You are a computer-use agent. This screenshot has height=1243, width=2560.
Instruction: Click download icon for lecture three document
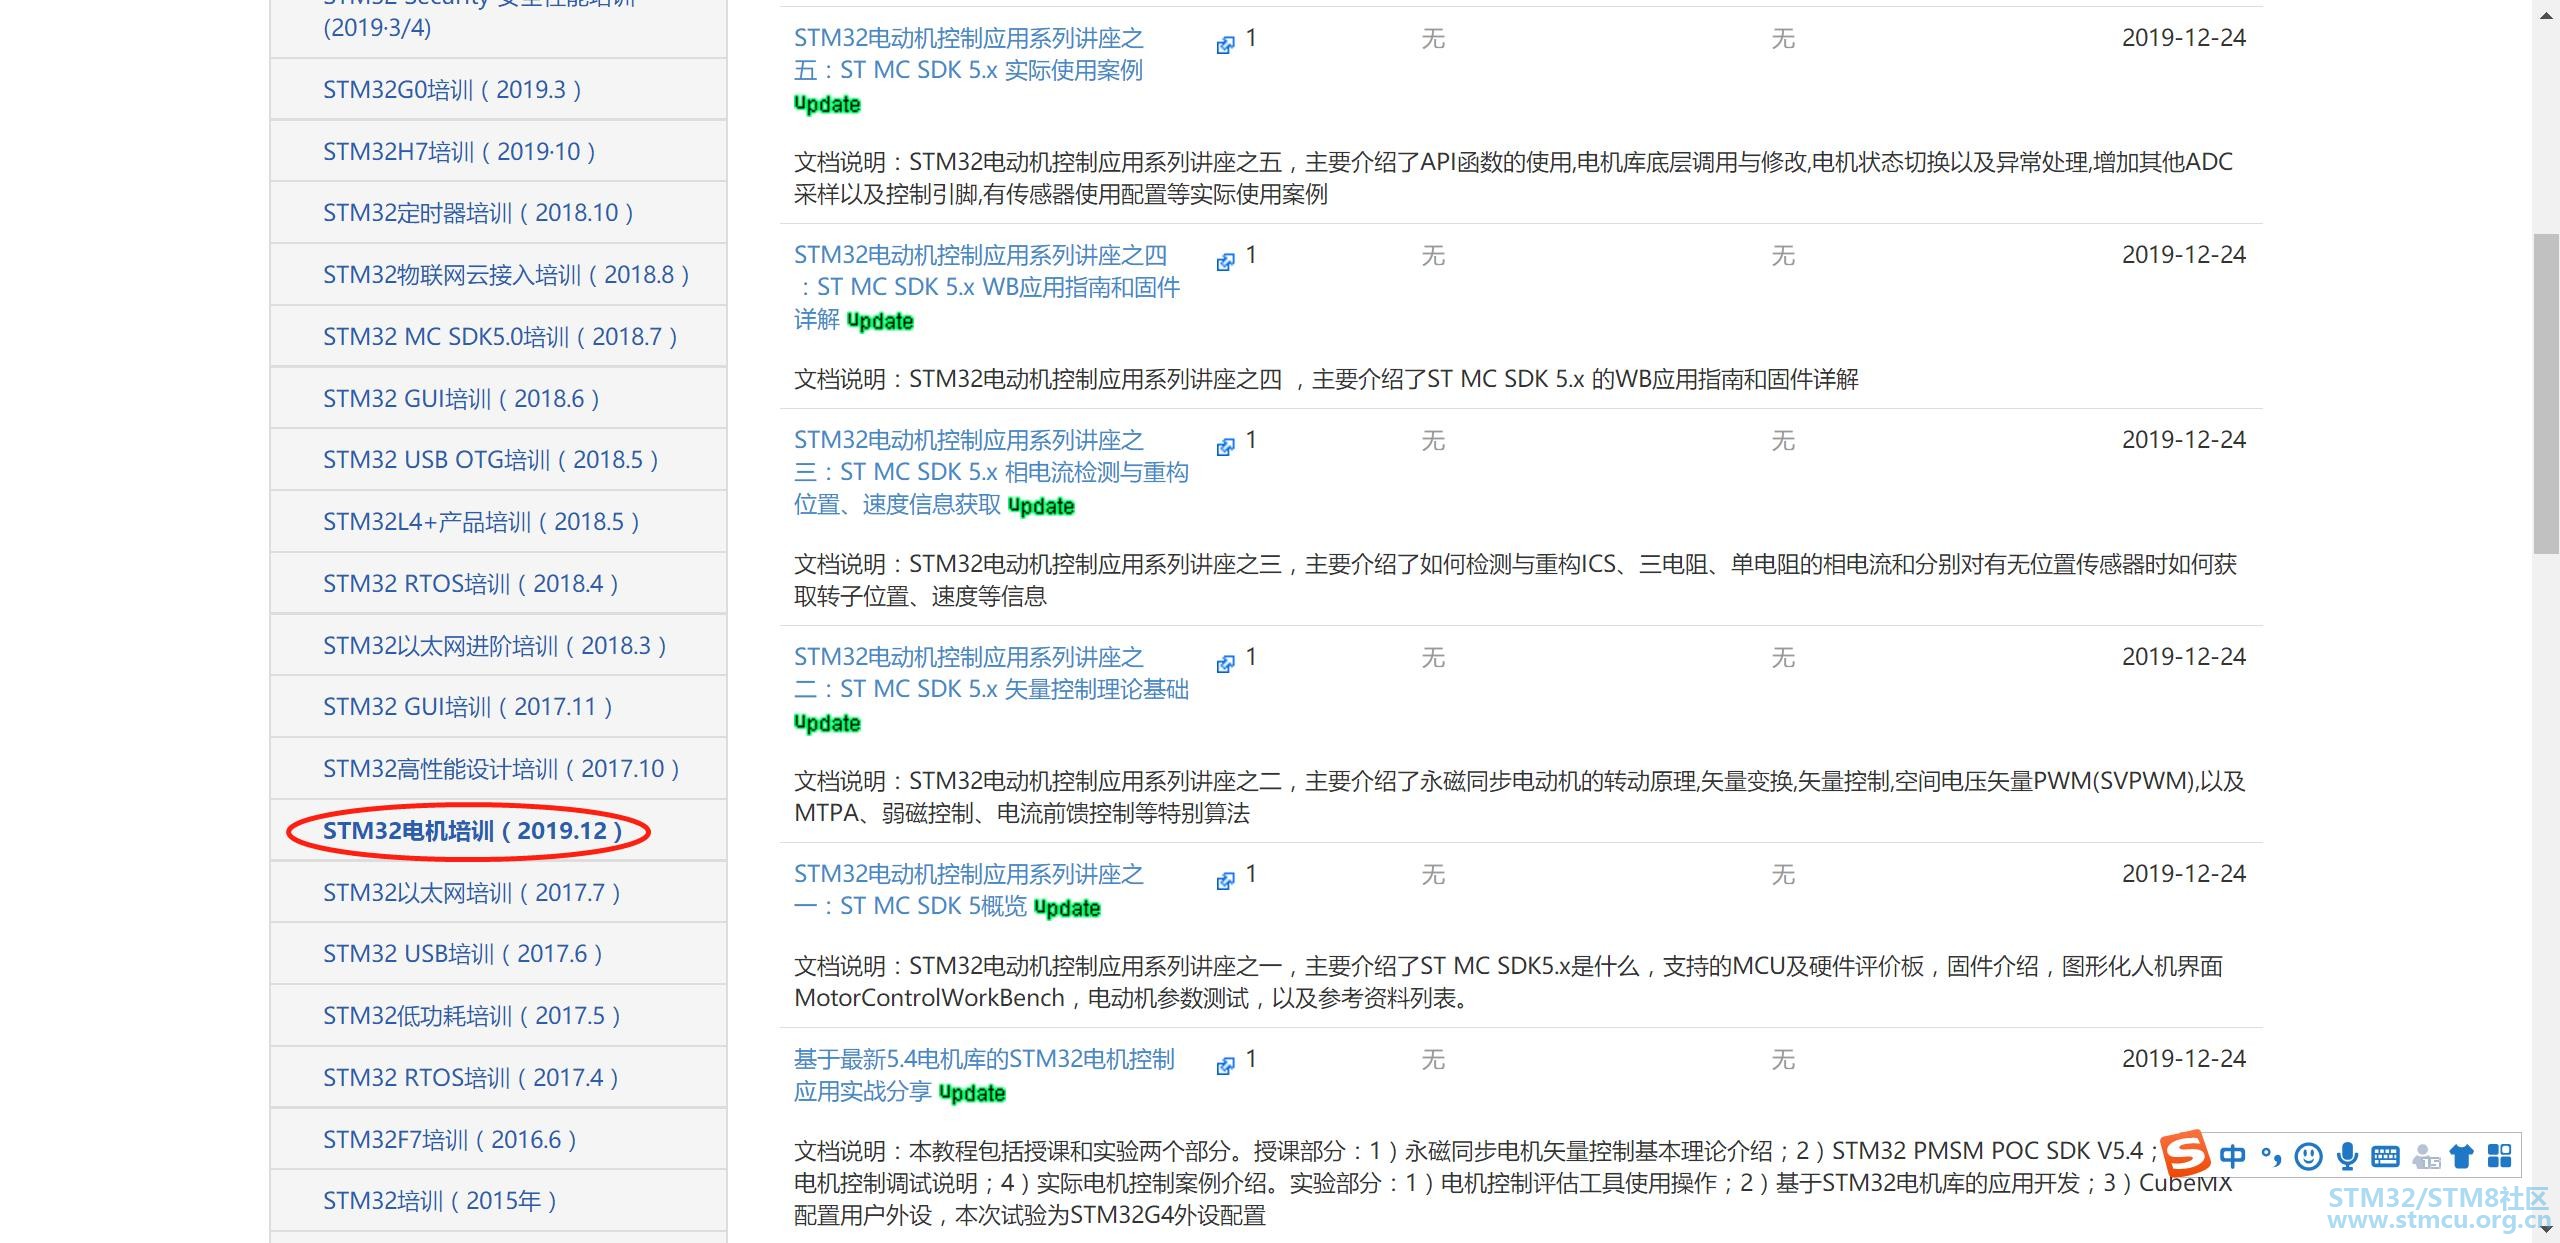tap(1225, 447)
